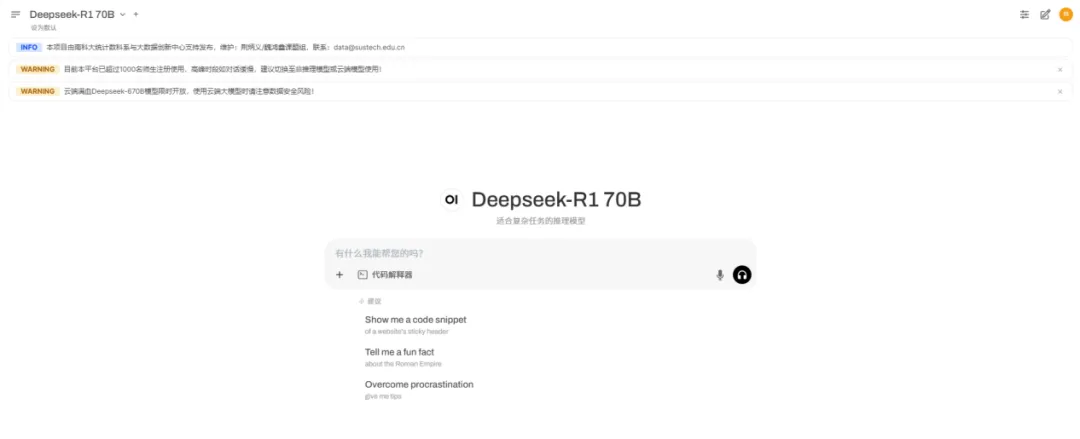1080x439 pixels.
Task: Select the 'Tell me a fun fact' suggestion
Action: pyautogui.click(x=404, y=357)
